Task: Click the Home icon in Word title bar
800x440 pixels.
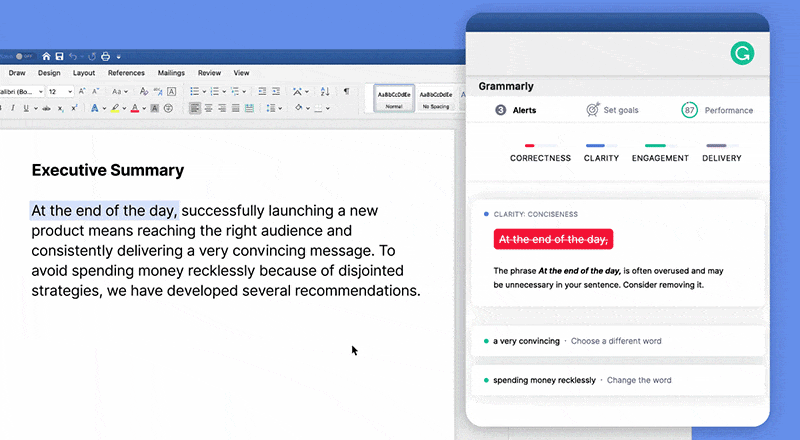Action: (x=46, y=56)
